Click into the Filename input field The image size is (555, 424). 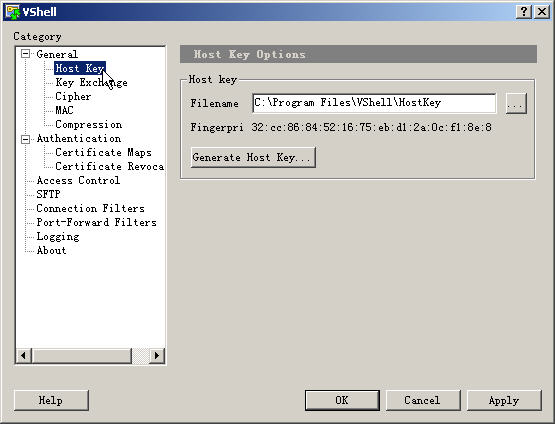(x=374, y=103)
